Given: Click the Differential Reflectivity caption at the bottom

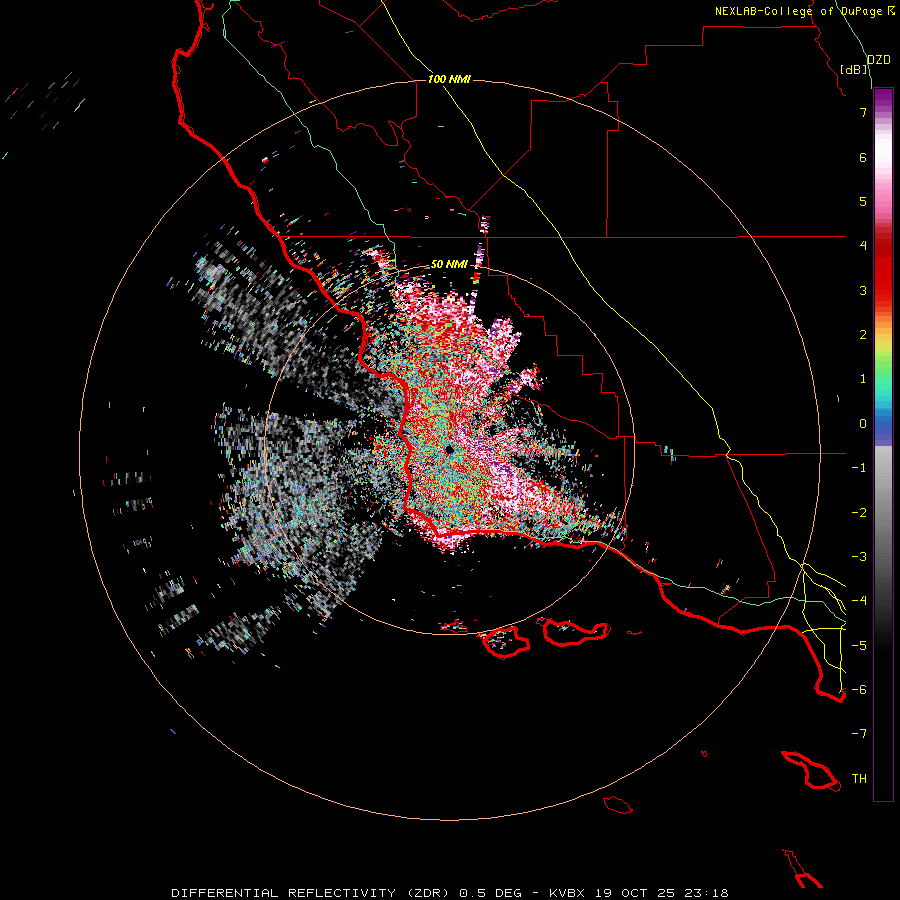Looking at the screenshot, I should (x=450, y=893).
